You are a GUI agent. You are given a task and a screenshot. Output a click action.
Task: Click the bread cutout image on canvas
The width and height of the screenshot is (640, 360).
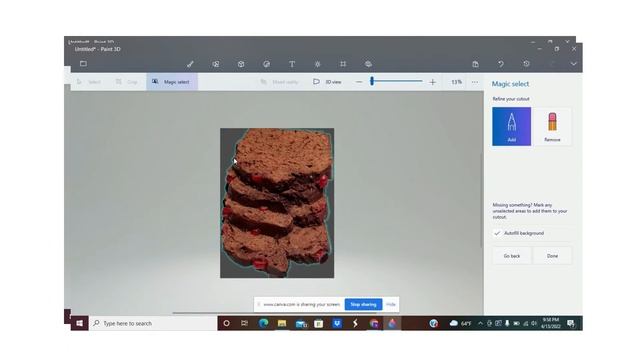pyautogui.click(x=277, y=203)
